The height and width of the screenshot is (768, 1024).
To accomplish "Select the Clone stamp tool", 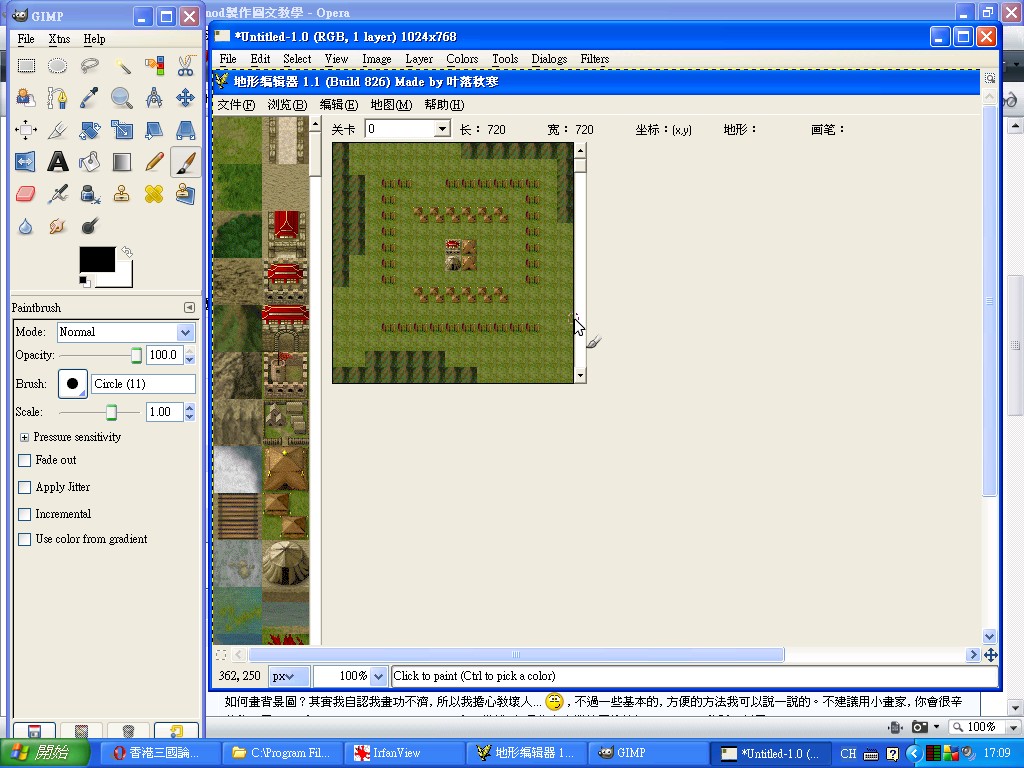I will click(x=121, y=194).
